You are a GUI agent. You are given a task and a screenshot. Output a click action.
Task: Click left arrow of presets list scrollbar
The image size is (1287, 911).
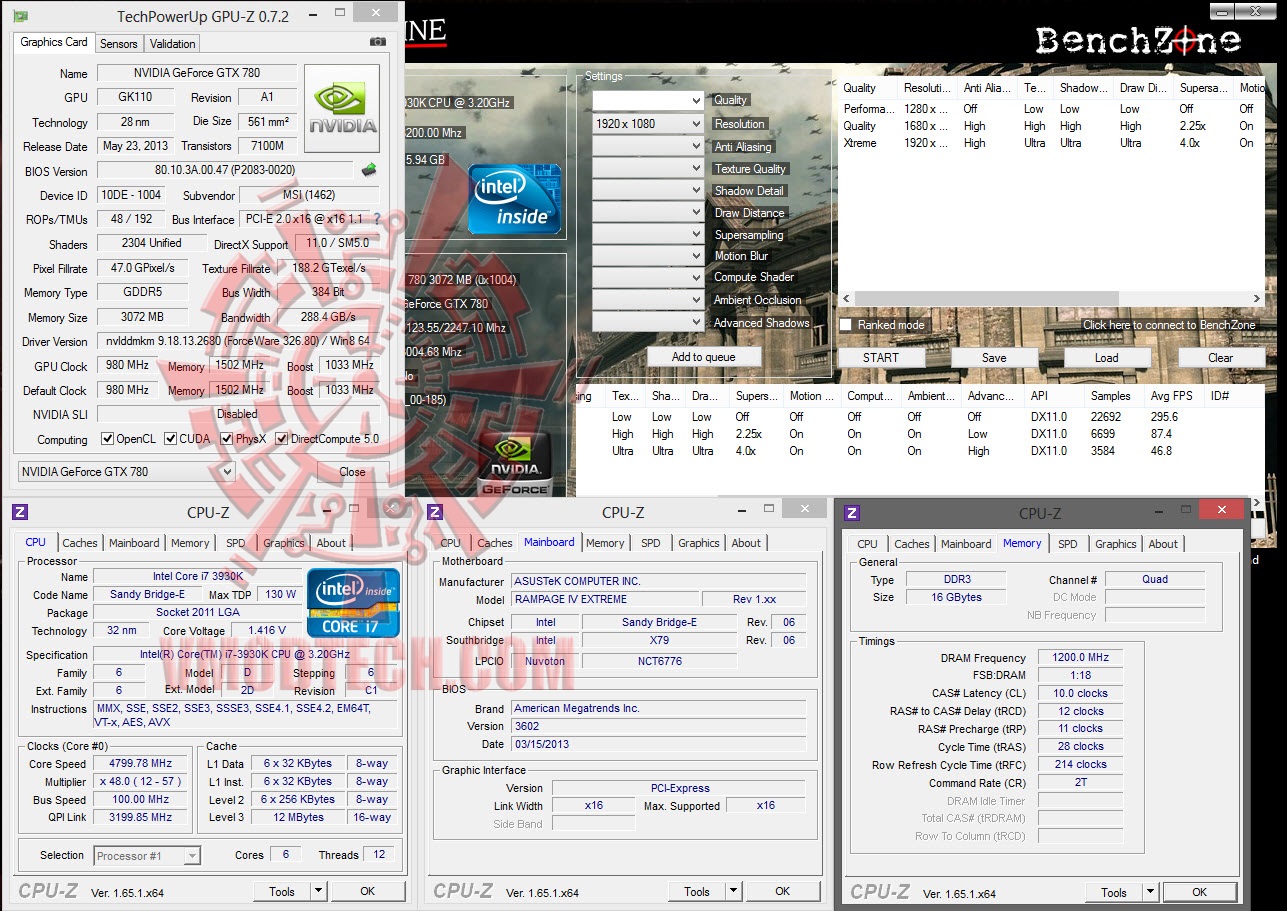(846, 298)
